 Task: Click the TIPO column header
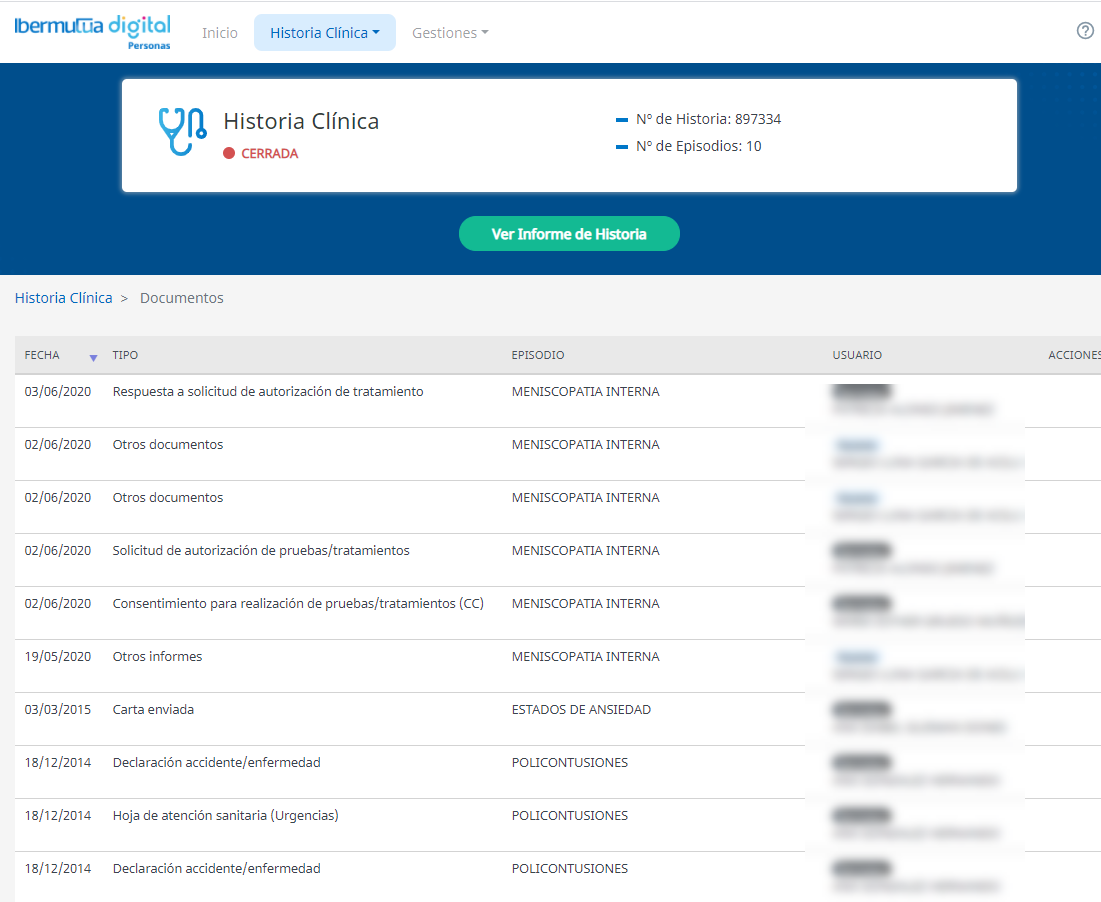pos(125,355)
